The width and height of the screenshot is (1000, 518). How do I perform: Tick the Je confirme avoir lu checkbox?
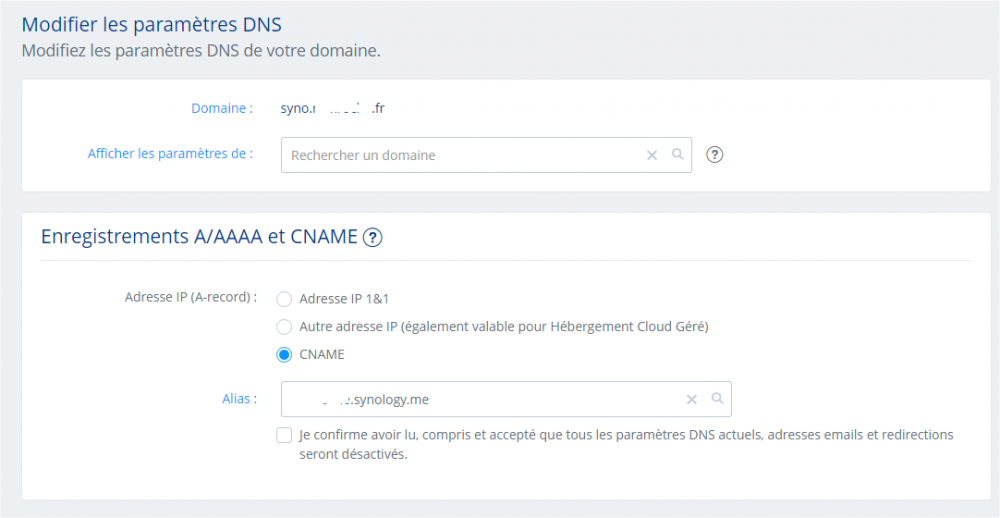285,436
